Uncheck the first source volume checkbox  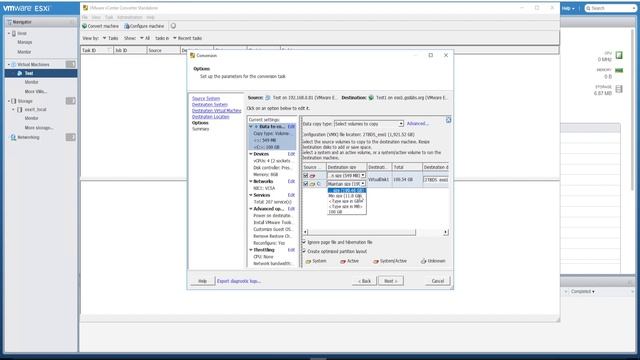(x=305, y=176)
